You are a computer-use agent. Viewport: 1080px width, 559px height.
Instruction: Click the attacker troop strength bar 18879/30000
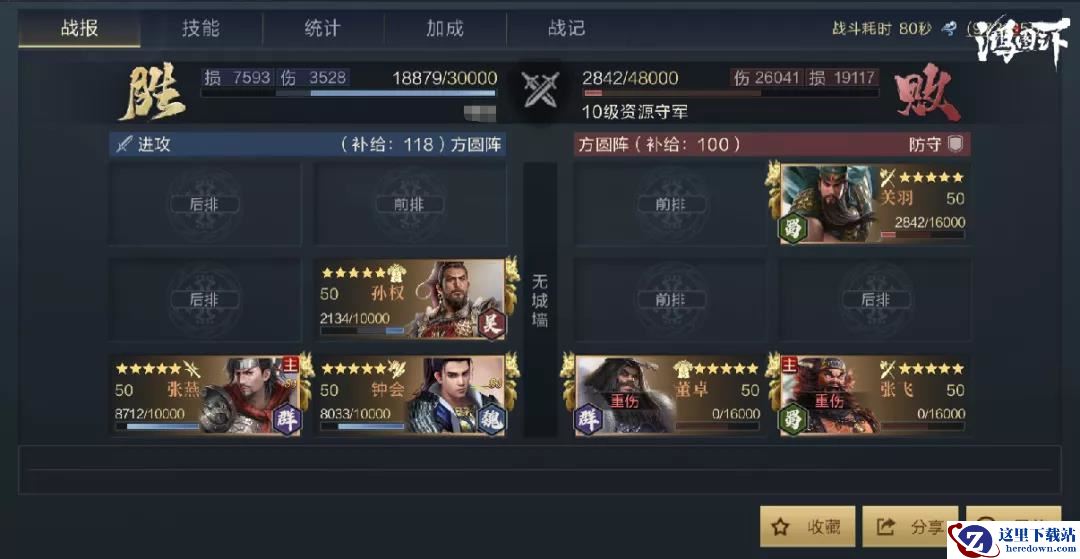click(x=349, y=92)
